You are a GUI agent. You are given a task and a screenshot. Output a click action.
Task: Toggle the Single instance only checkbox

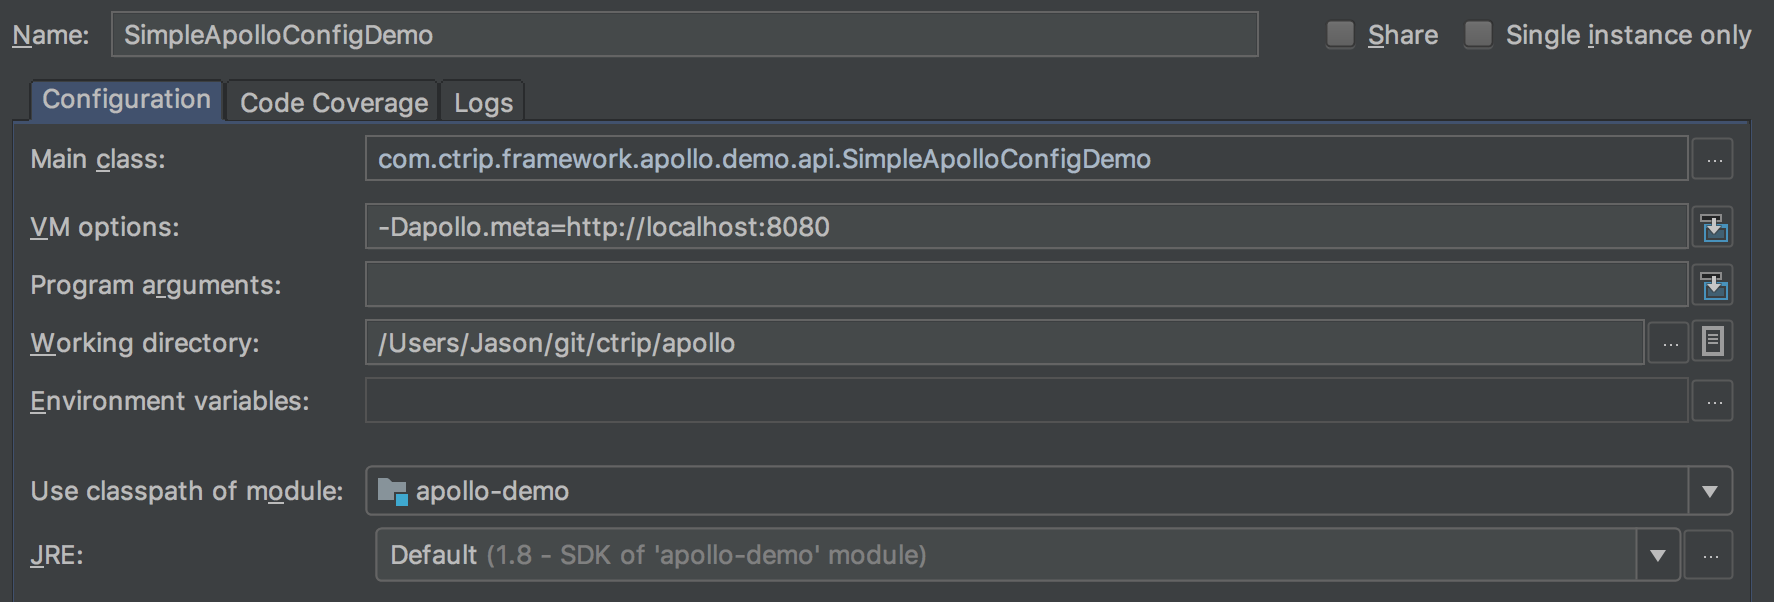coord(1478,35)
